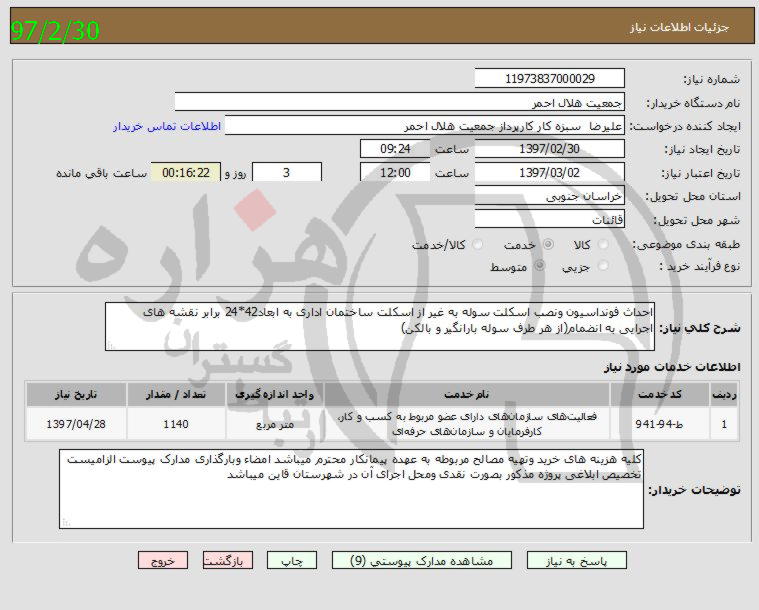Click the خروج exit button
The height and width of the screenshot is (610, 759).
pos(163,561)
